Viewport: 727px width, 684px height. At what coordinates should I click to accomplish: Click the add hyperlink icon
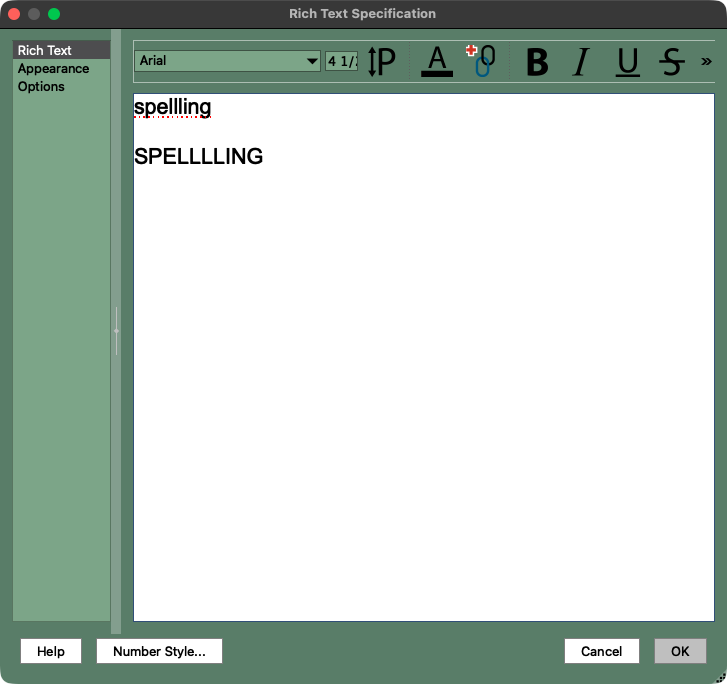tap(482, 62)
